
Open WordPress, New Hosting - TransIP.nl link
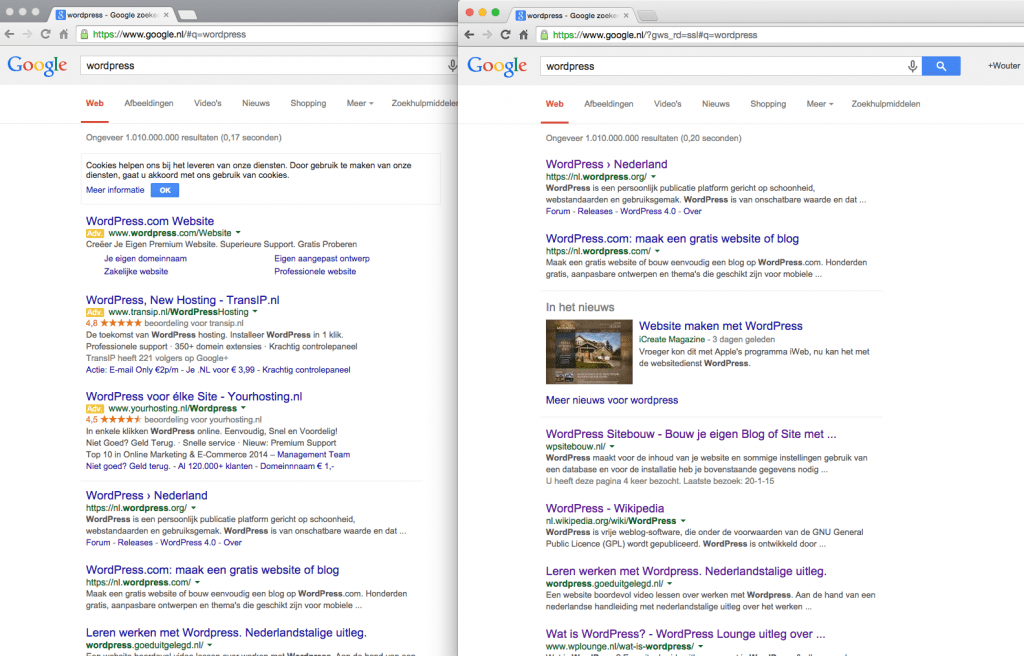point(182,300)
